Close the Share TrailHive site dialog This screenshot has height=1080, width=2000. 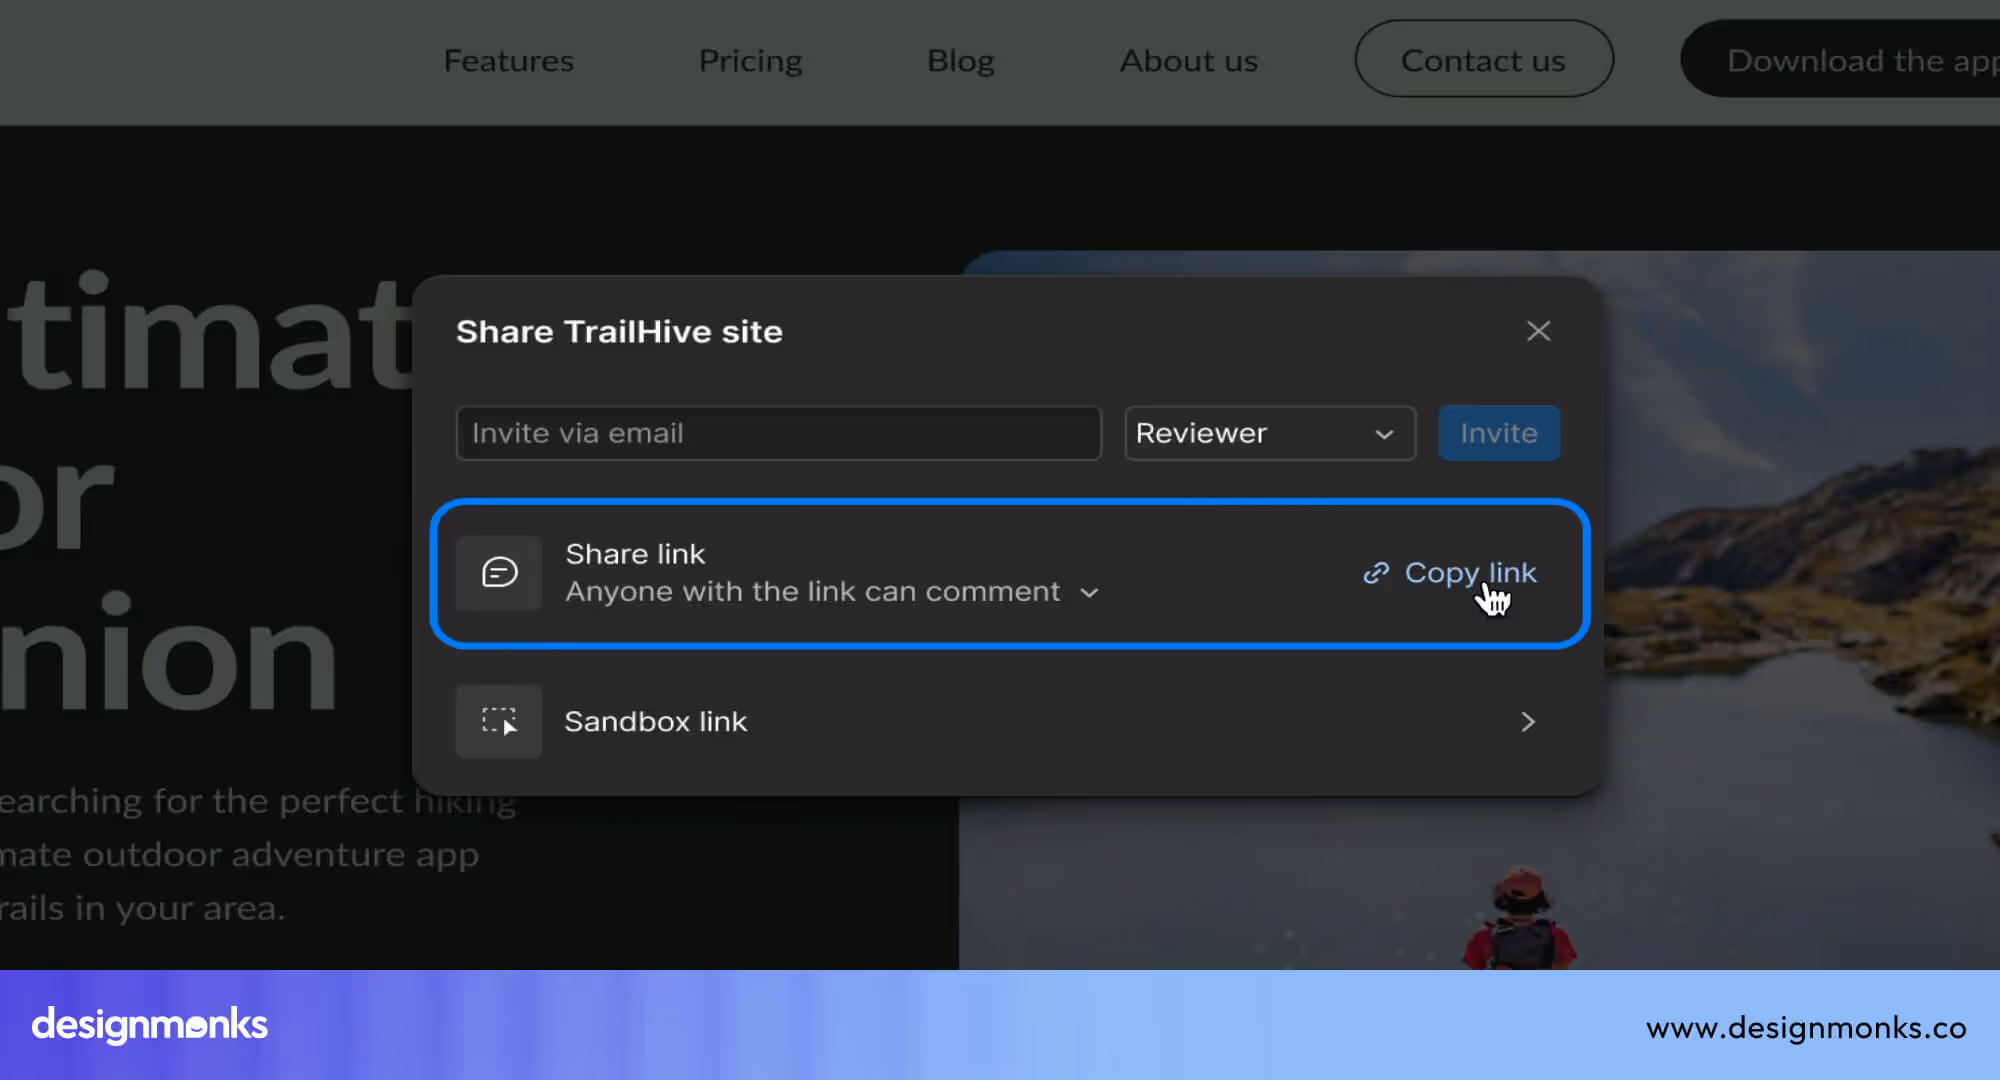point(1538,331)
